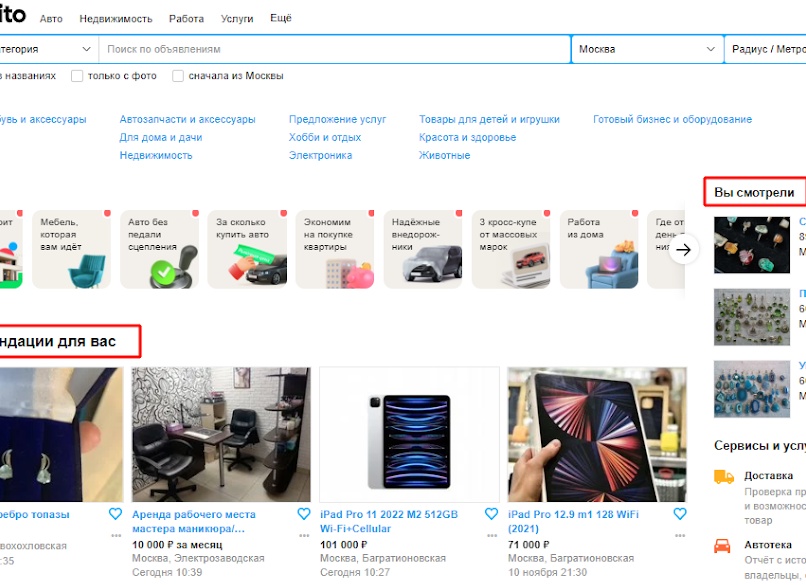Favorite the iPad Pro 12.9 m1 listing heart
806x585 pixels.
tap(680, 514)
